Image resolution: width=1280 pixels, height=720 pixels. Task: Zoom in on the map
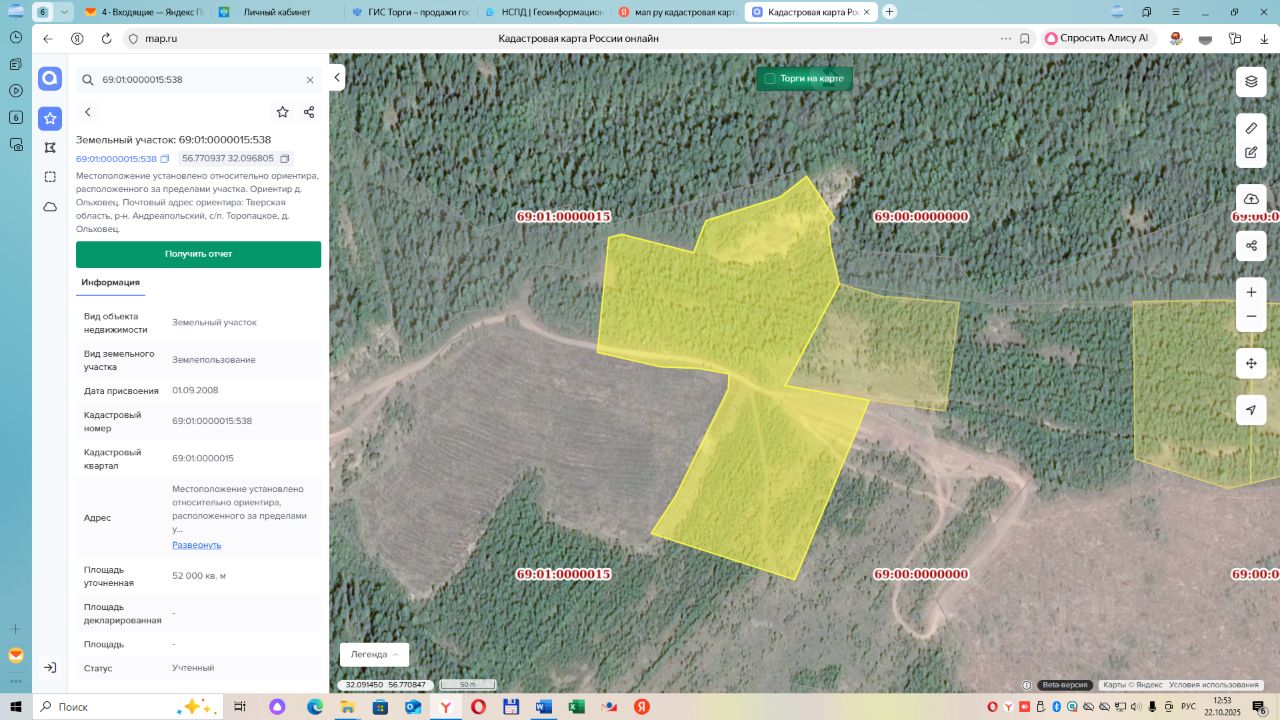tap(1251, 292)
